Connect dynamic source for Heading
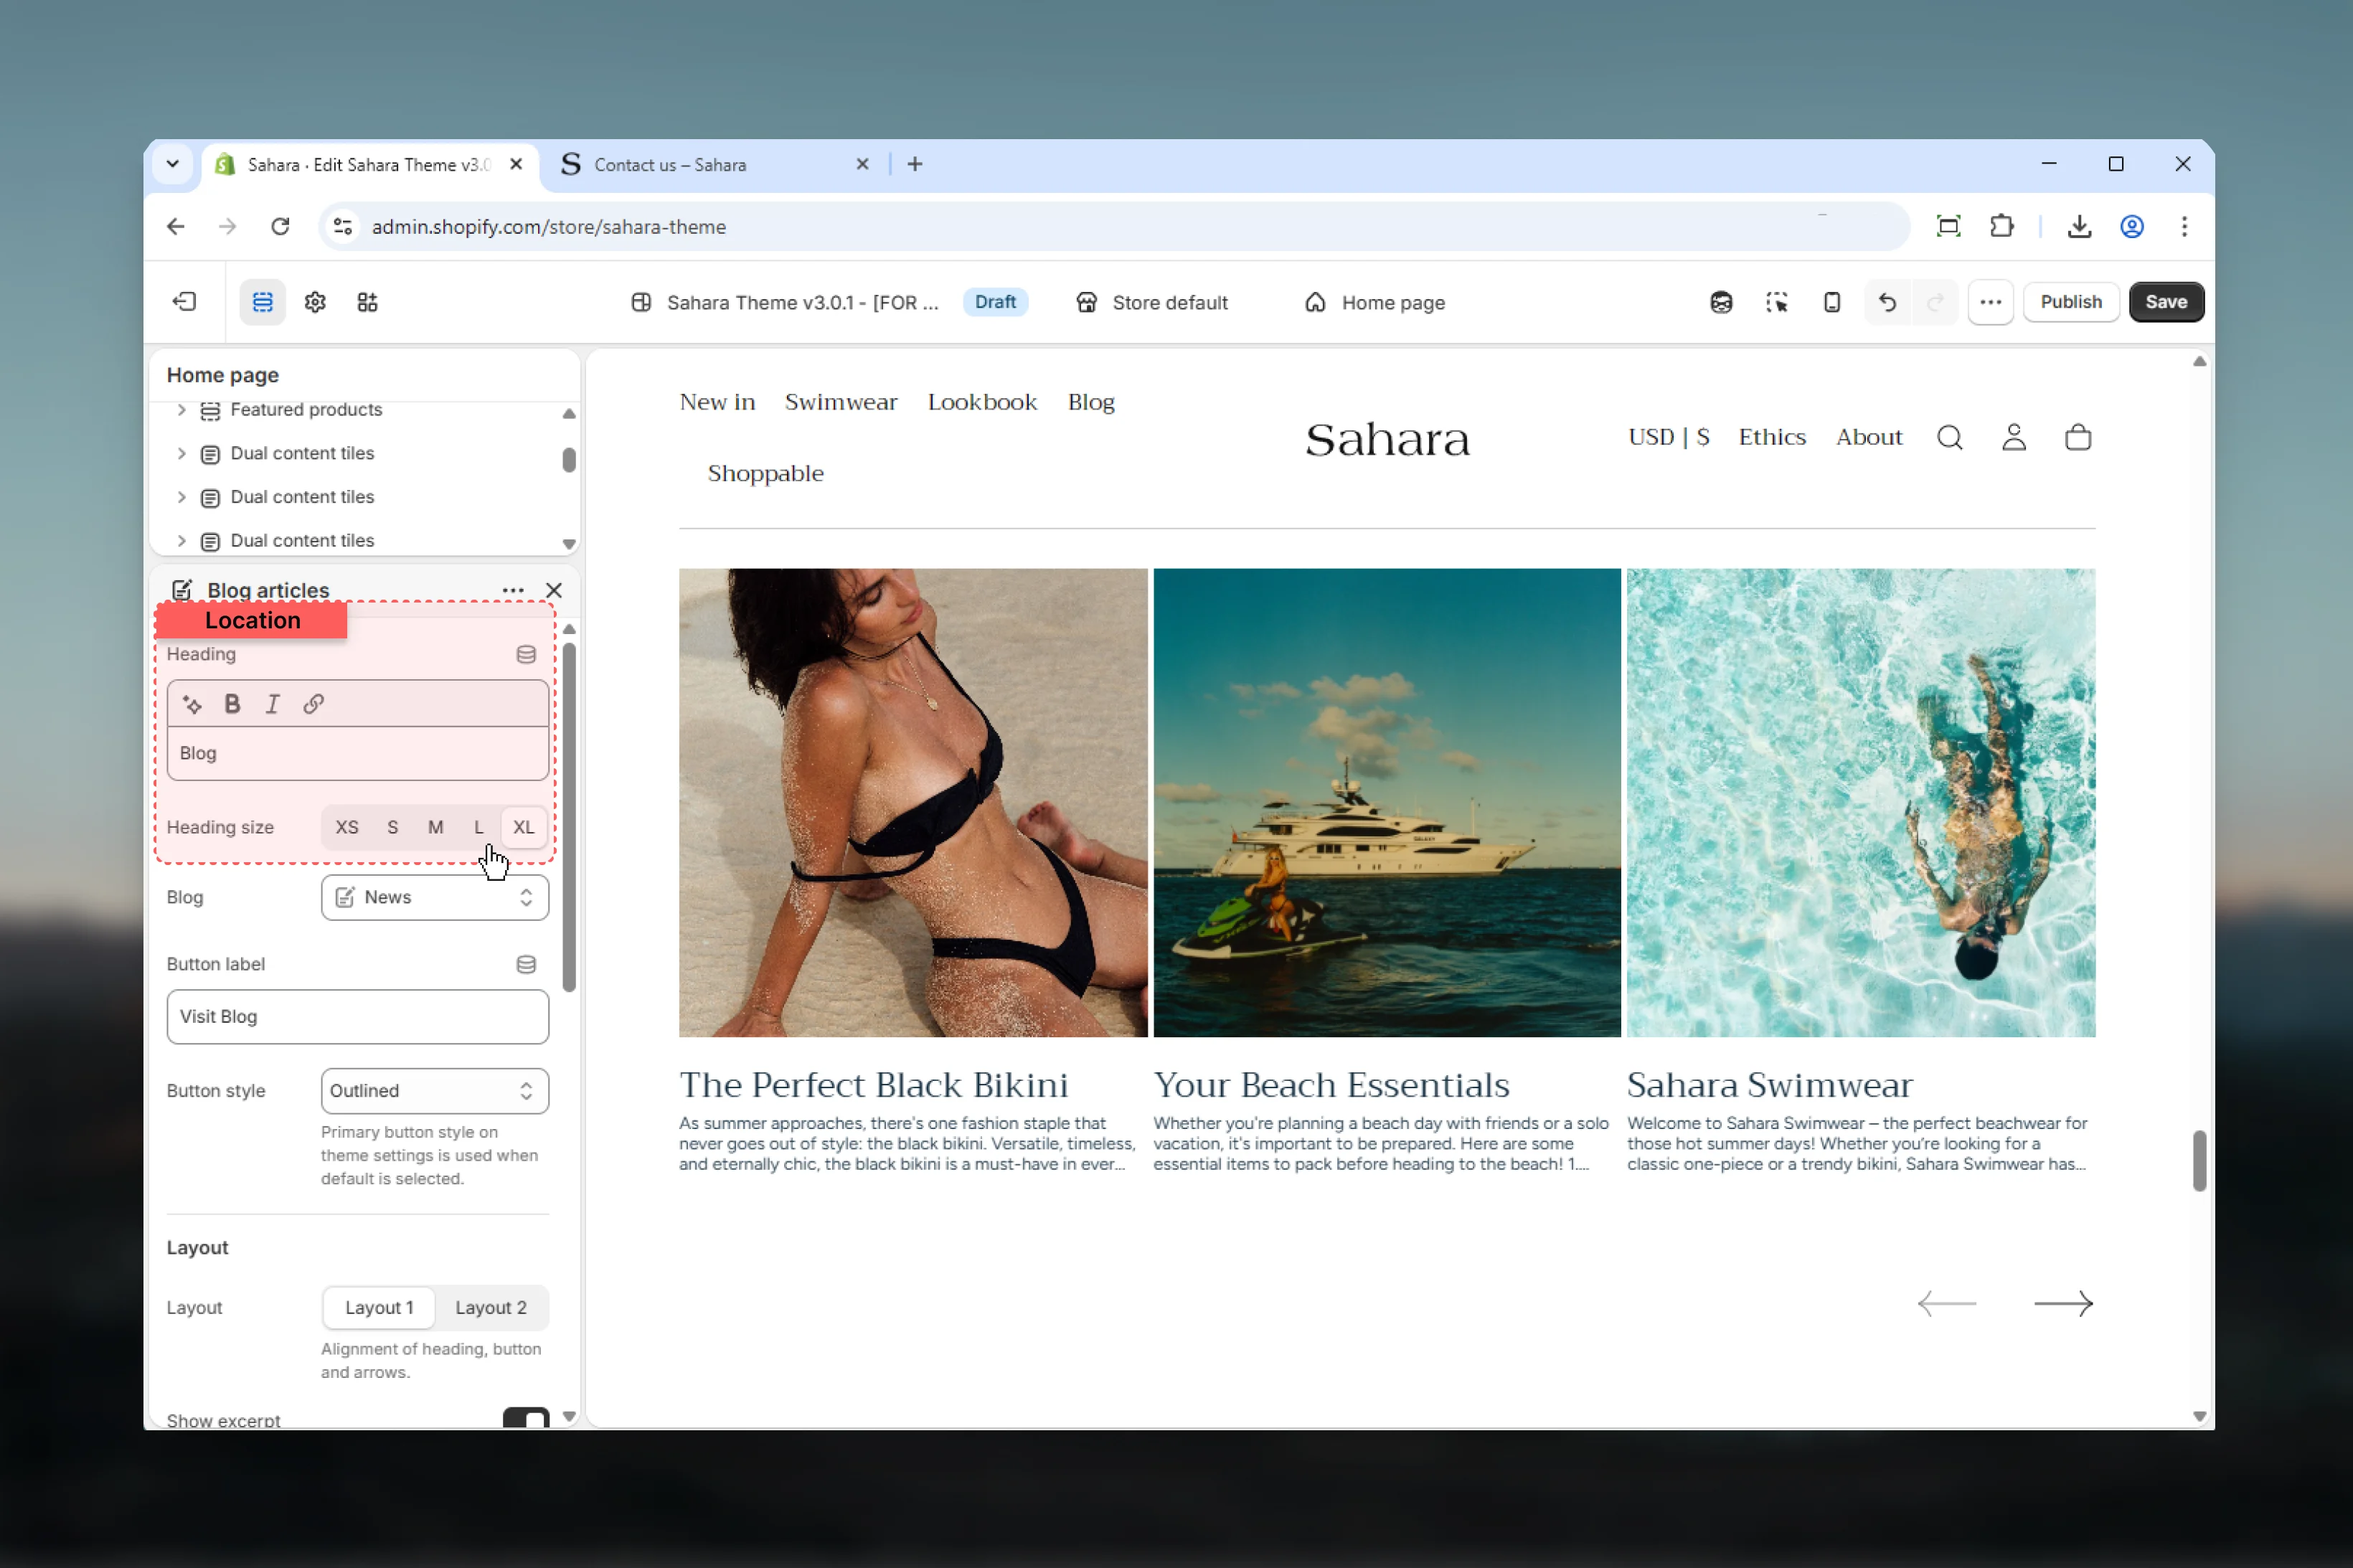This screenshot has width=2353, height=1568. point(526,654)
